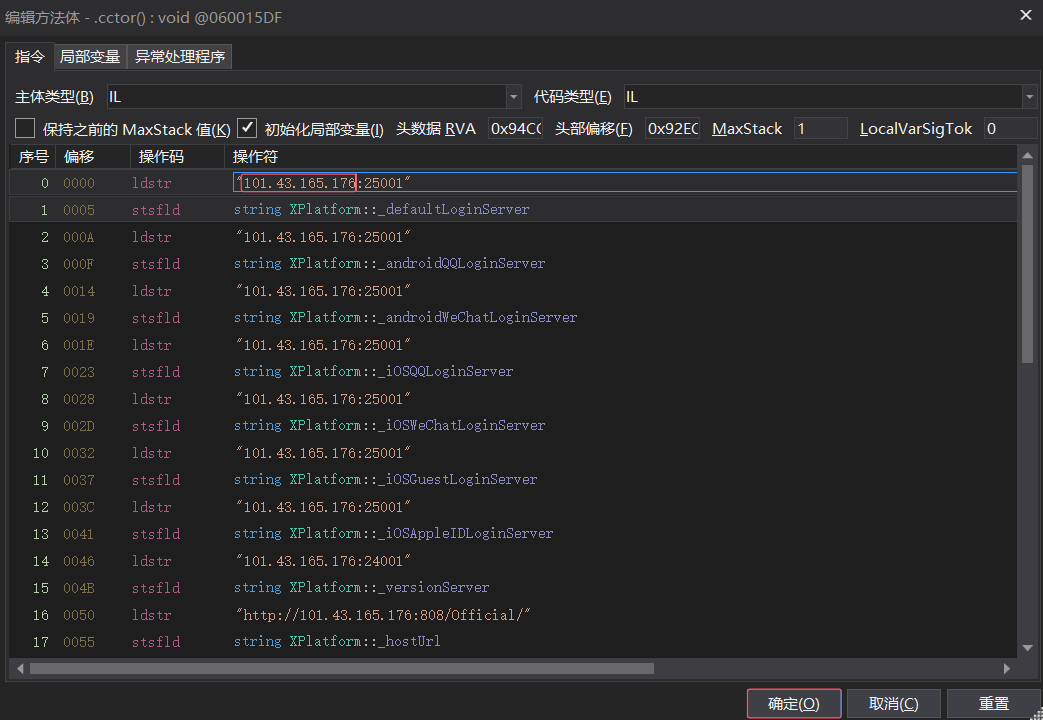Image resolution: width=1043 pixels, height=720 pixels.
Task: Click the 头数据 RVA input field
Action: tap(515, 129)
